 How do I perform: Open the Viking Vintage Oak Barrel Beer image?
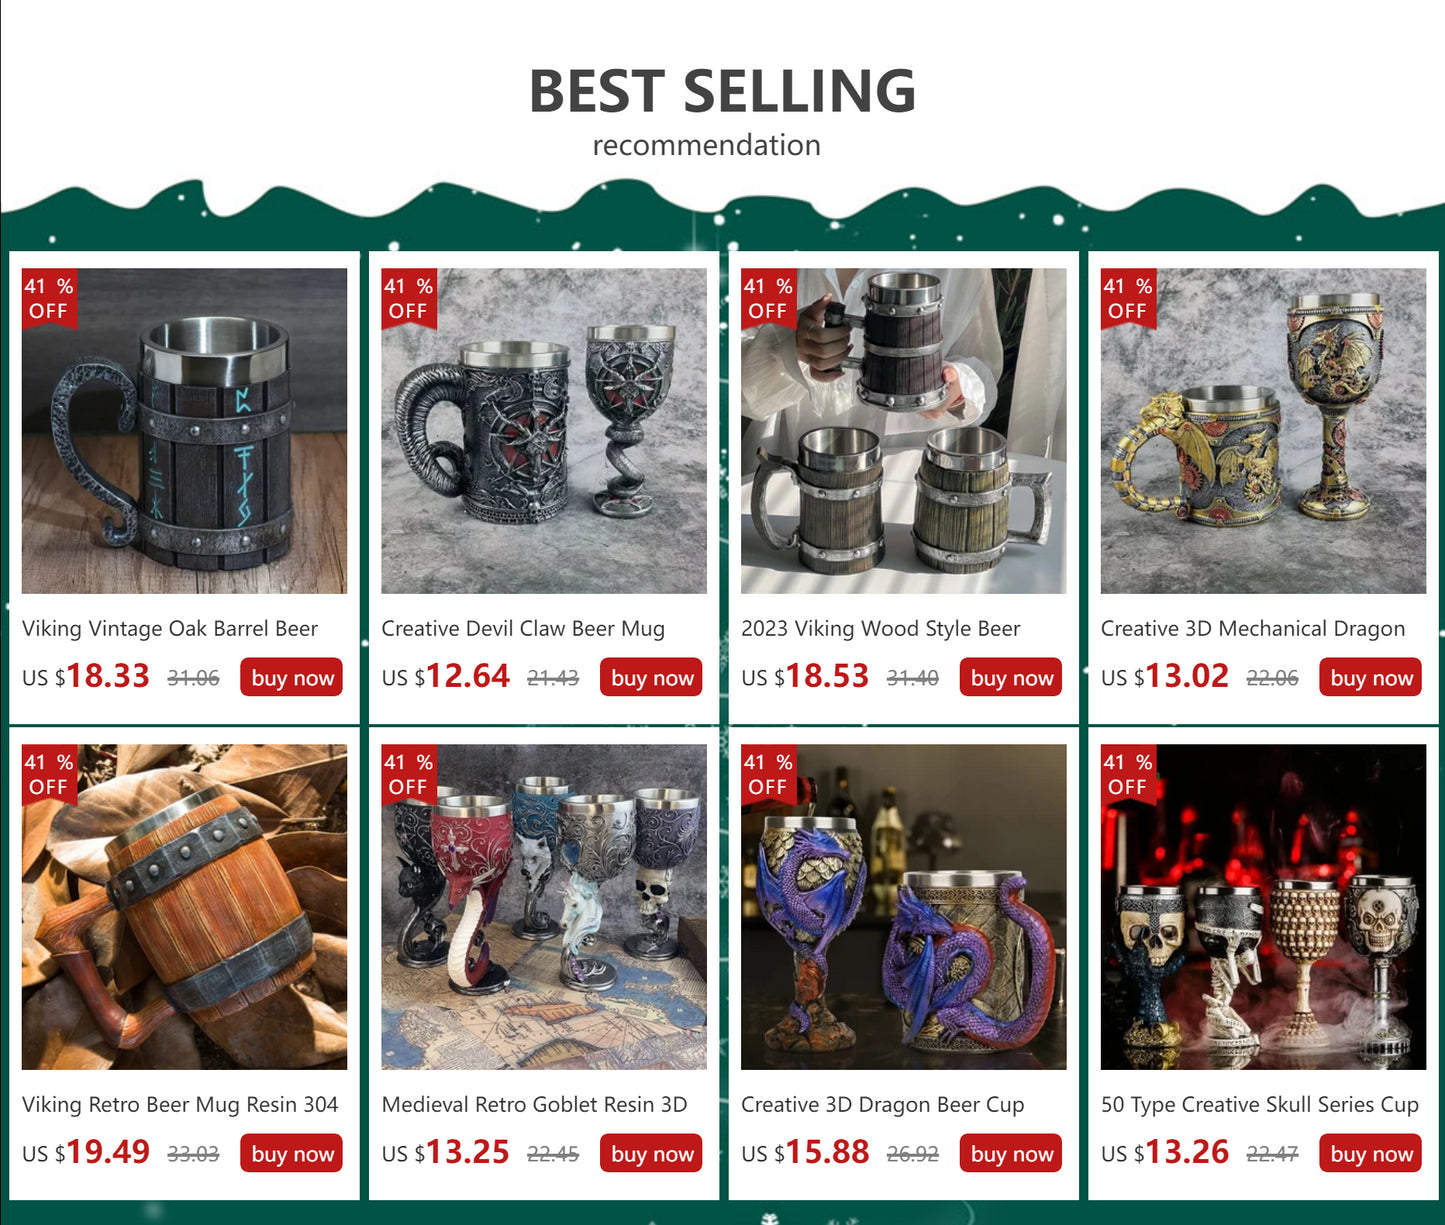click(x=184, y=431)
